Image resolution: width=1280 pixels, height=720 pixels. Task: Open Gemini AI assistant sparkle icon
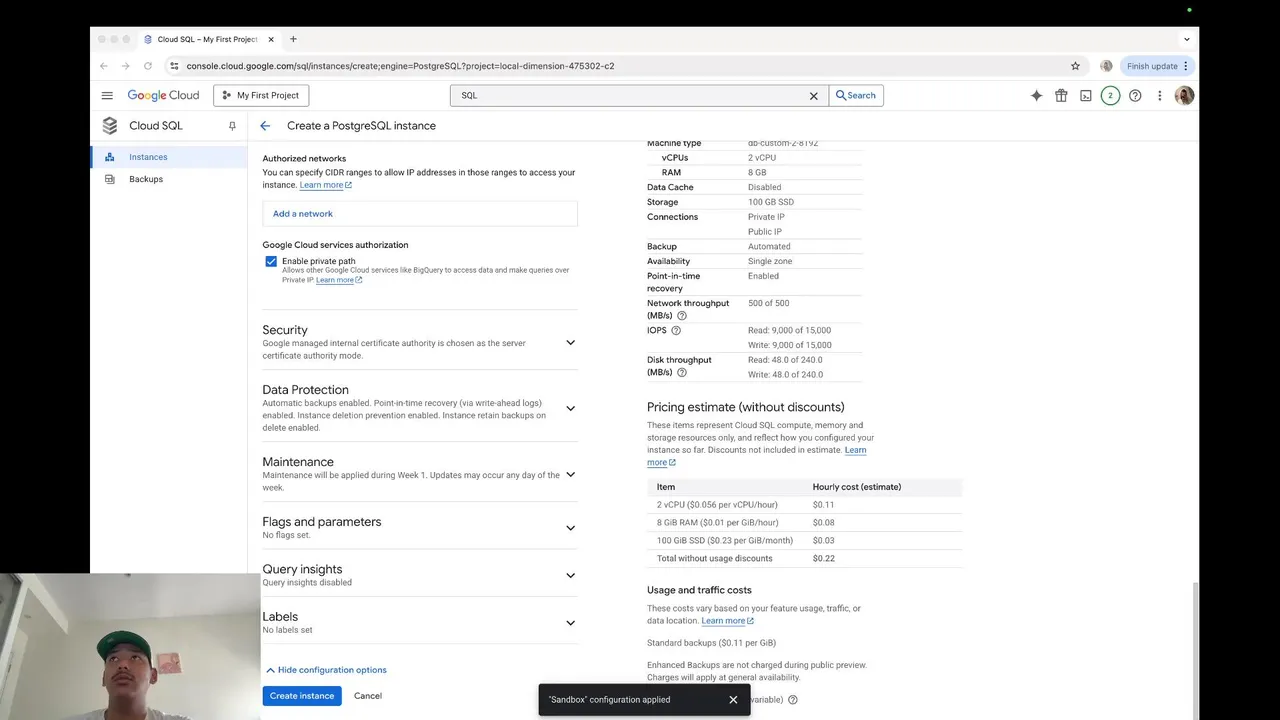[1036, 96]
